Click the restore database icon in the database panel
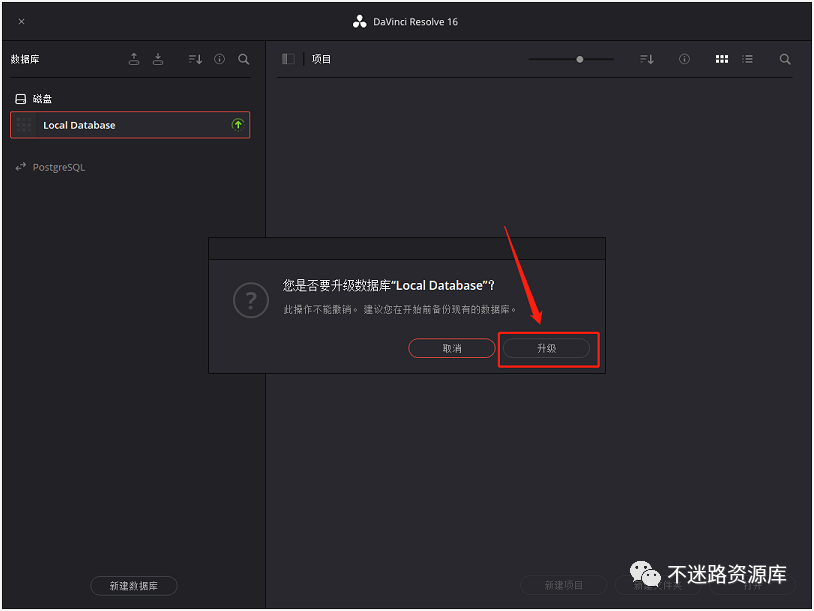This screenshot has width=814, height=611. pyautogui.click(x=158, y=59)
